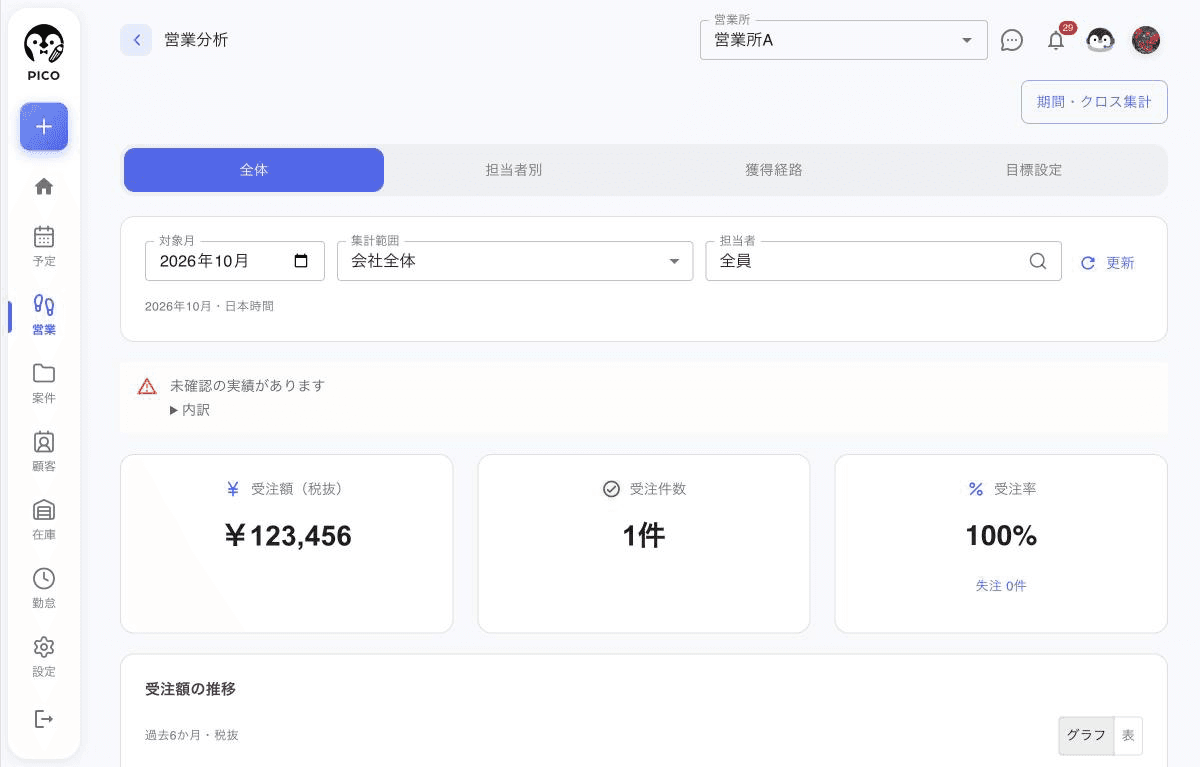Click the 失注 0件 link
This screenshot has width=1200, height=767.
[1001, 586]
